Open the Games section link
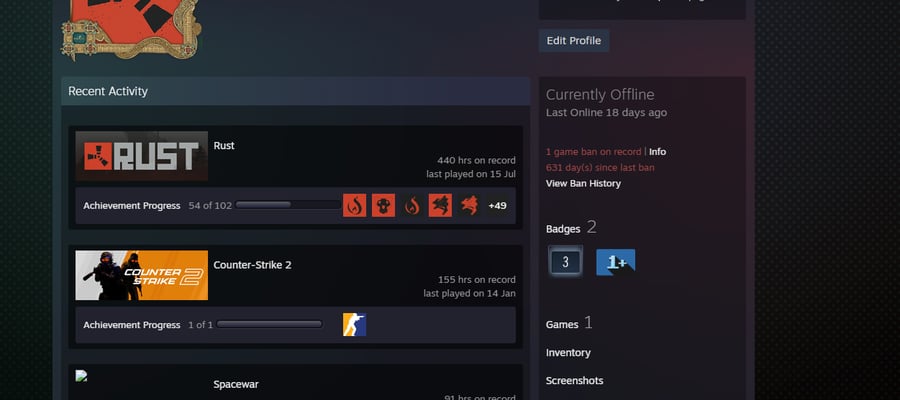This screenshot has height=400, width=900. (562, 325)
